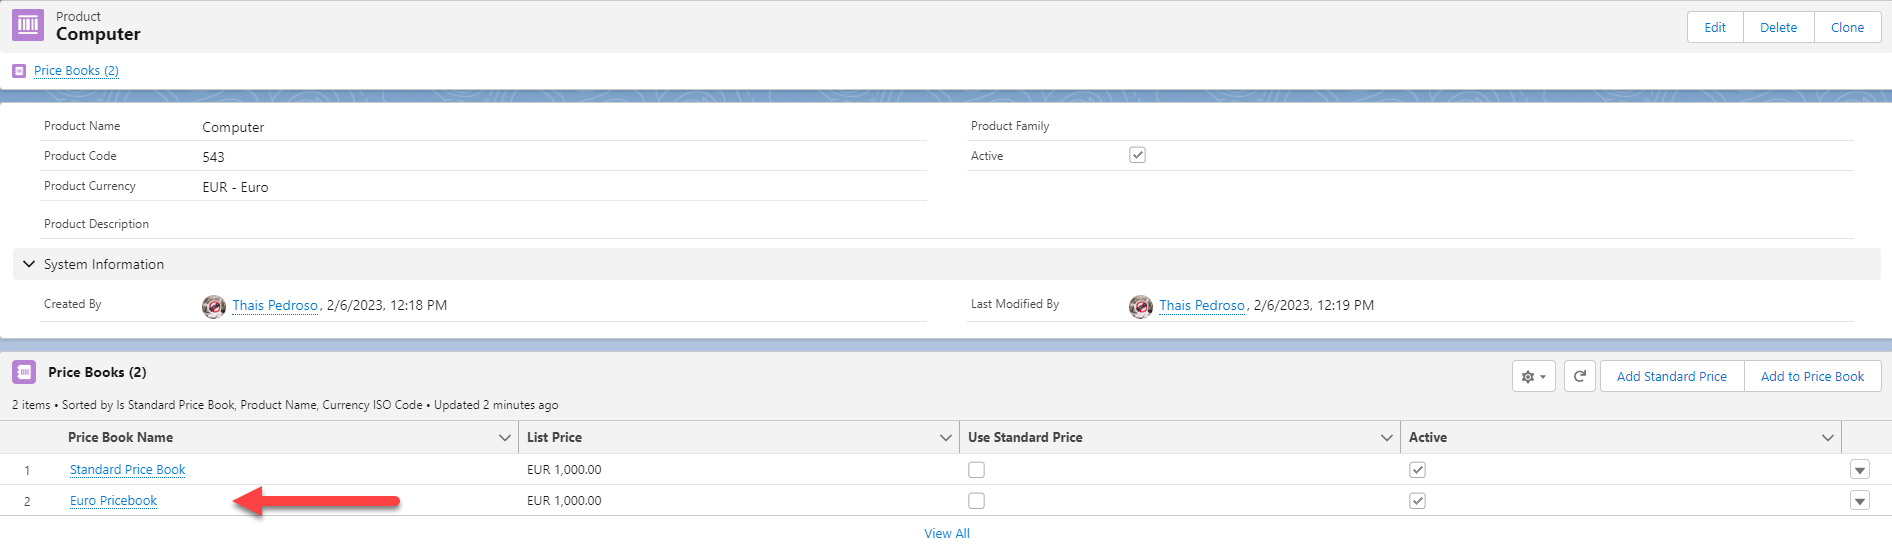
Task: Click the small Price Books icon near top link
Action: point(19,71)
